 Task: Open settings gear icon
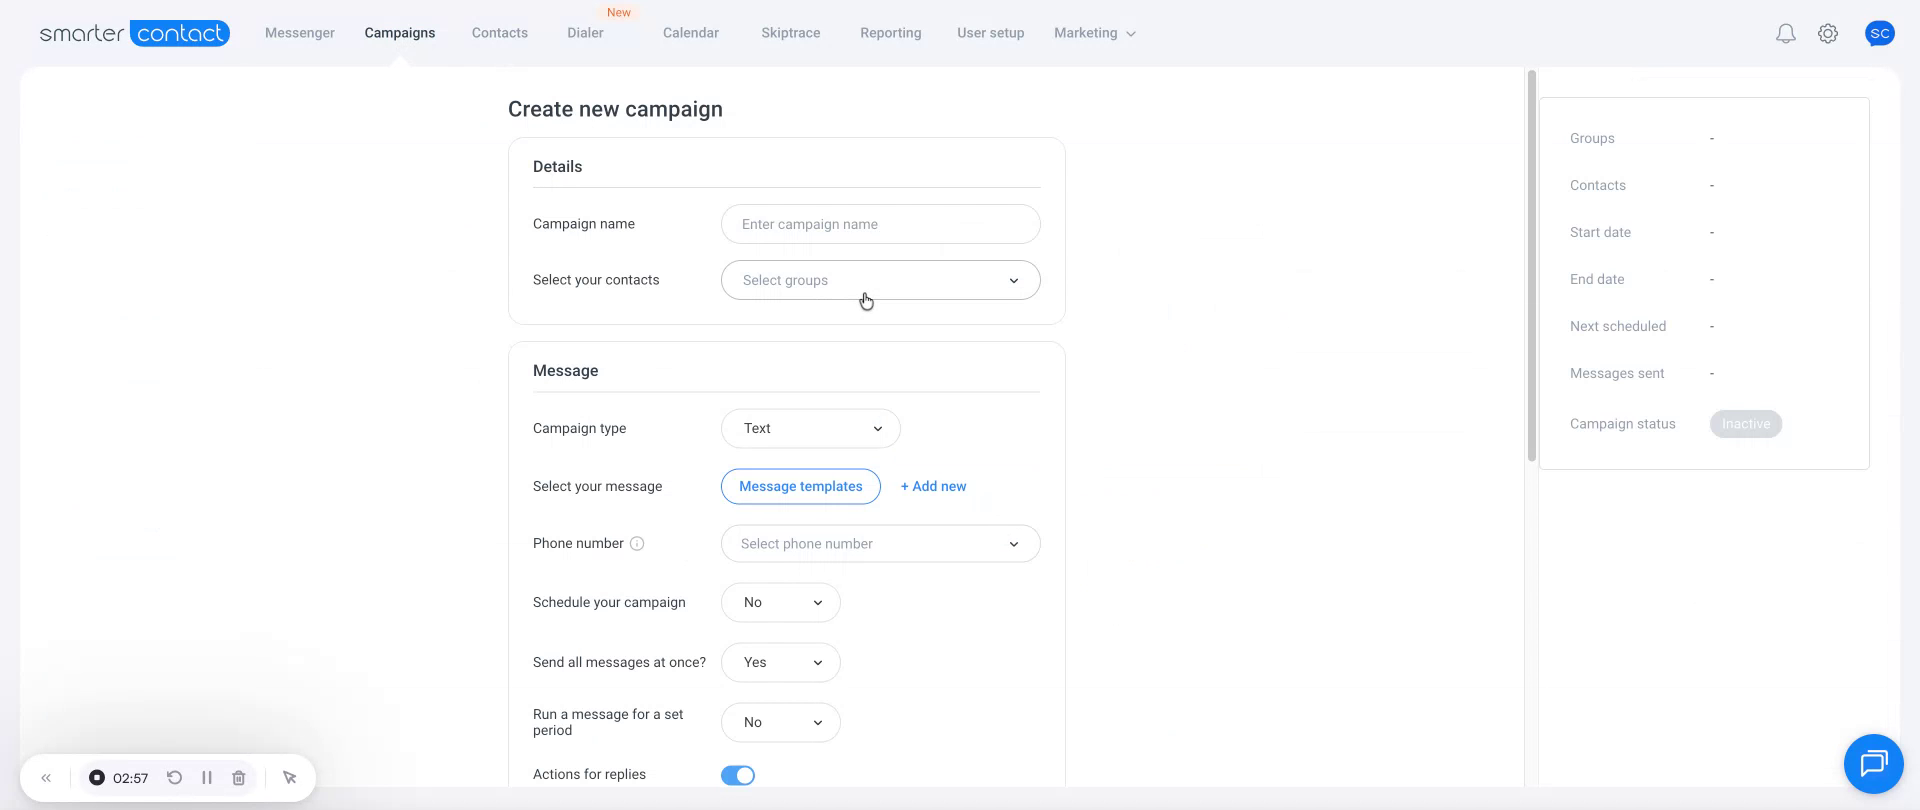[1828, 34]
